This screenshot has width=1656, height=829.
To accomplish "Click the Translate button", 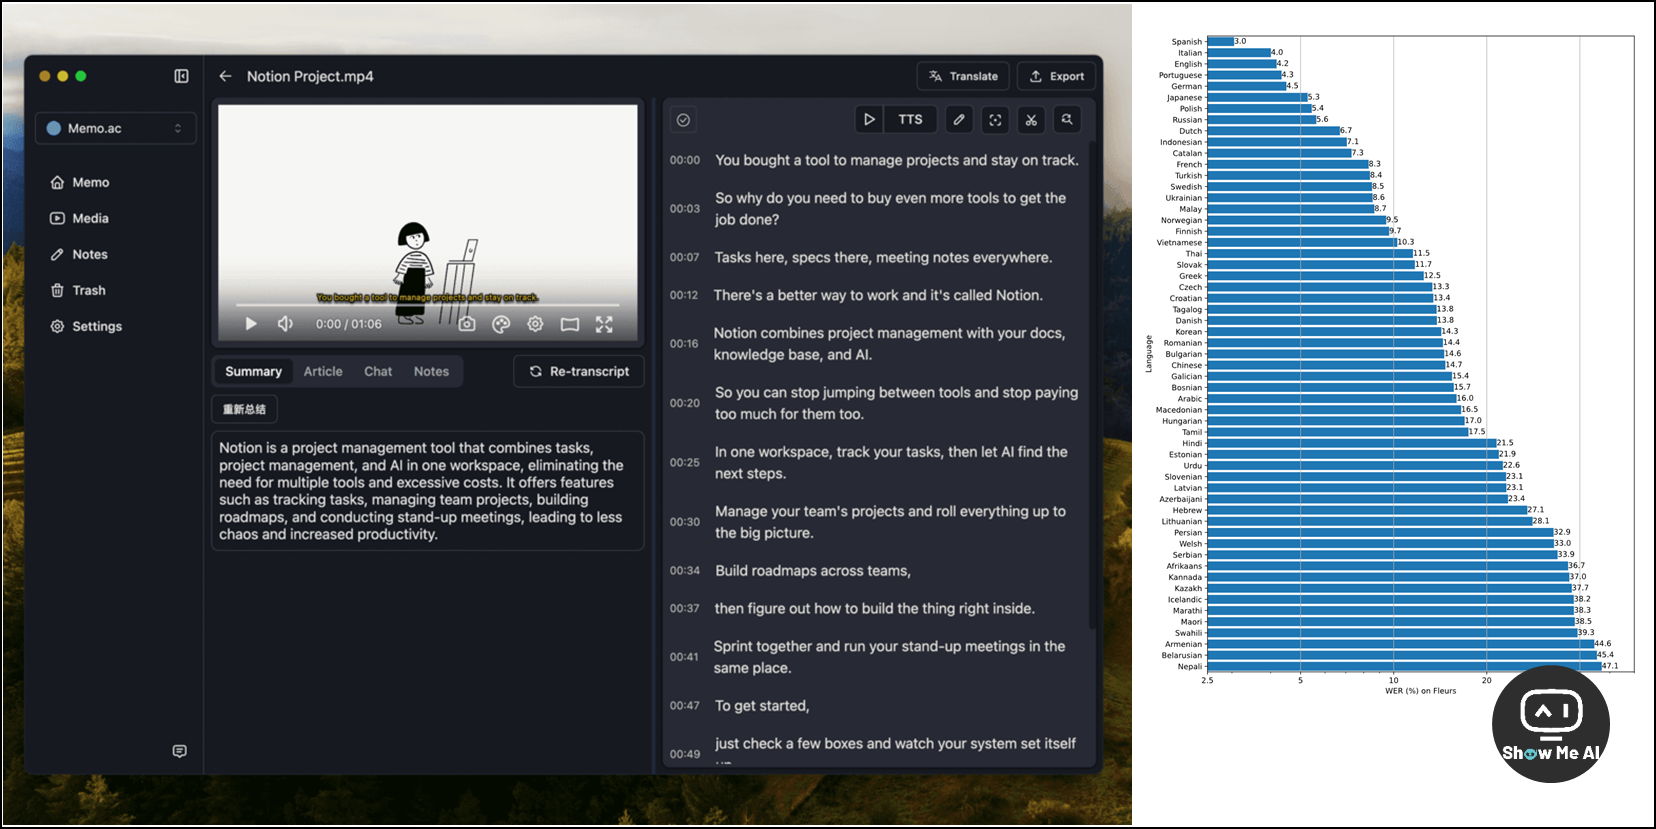I will 963,76.
